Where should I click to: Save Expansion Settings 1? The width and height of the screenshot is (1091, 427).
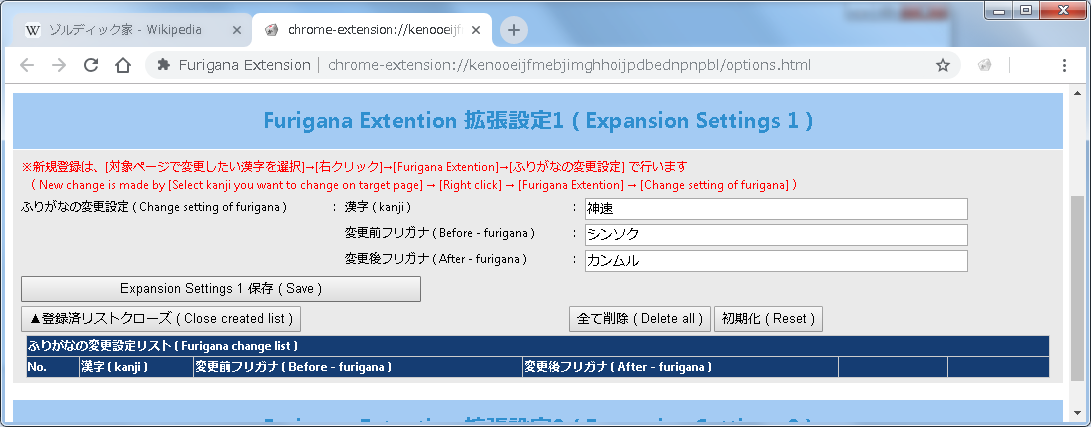pos(221,289)
